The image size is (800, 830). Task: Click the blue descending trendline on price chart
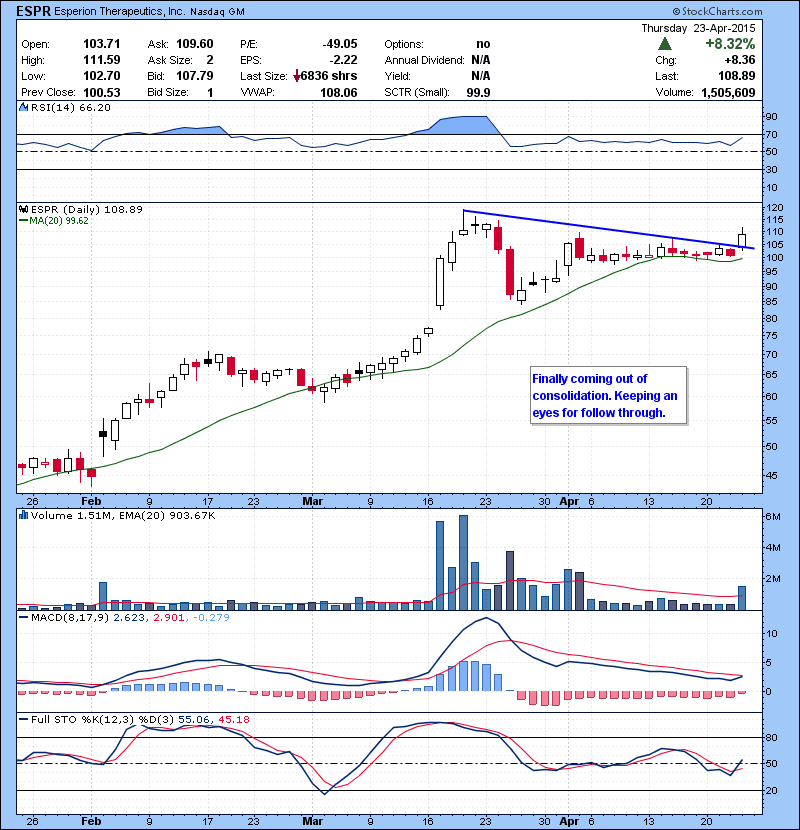[609, 229]
